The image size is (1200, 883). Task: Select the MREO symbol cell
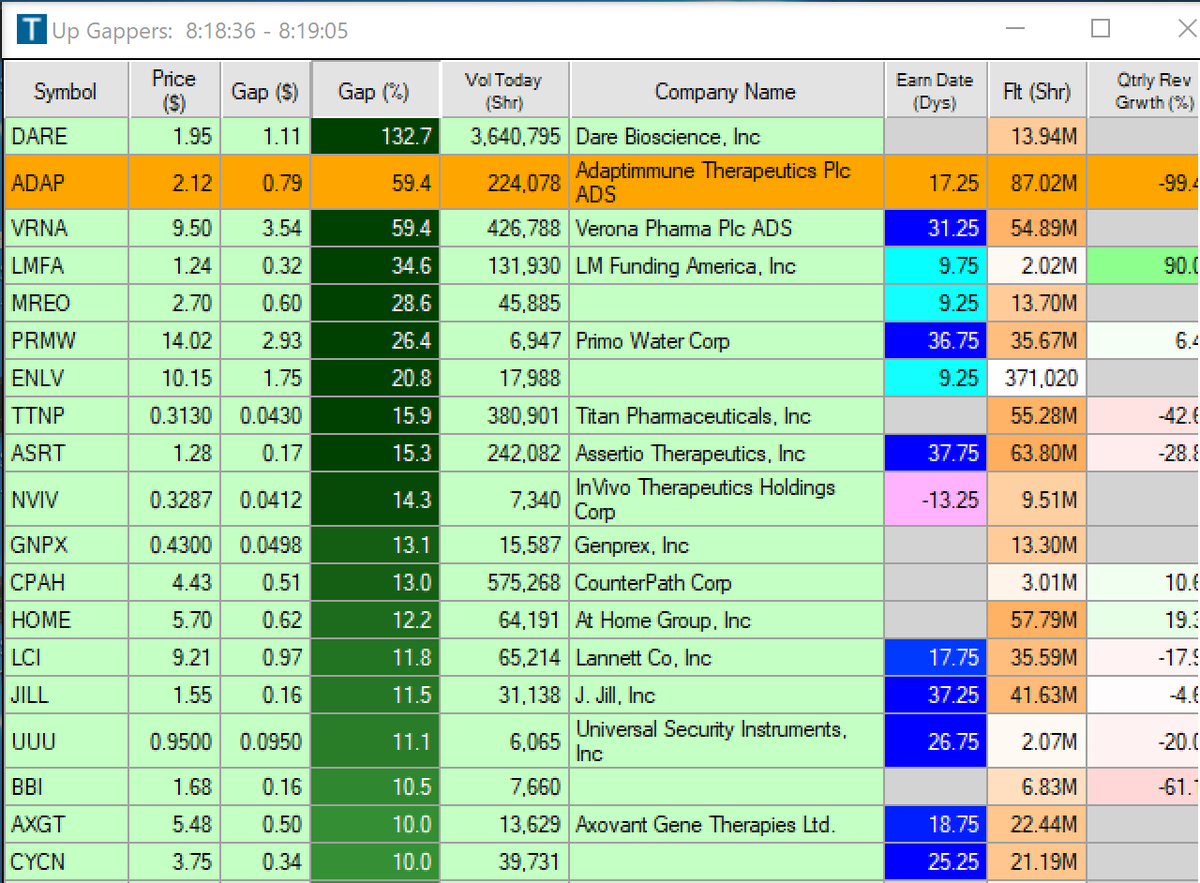click(67, 303)
